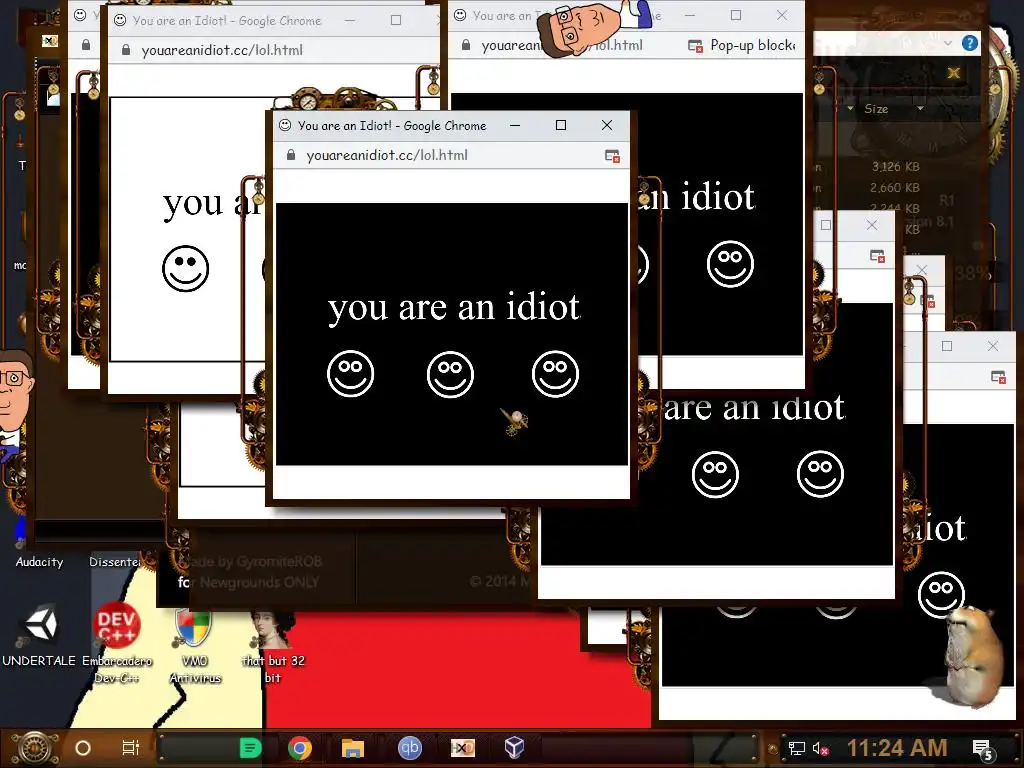This screenshot has height=768, width=1024.
Task: Open the steampunk Start button
Action: 35,748
